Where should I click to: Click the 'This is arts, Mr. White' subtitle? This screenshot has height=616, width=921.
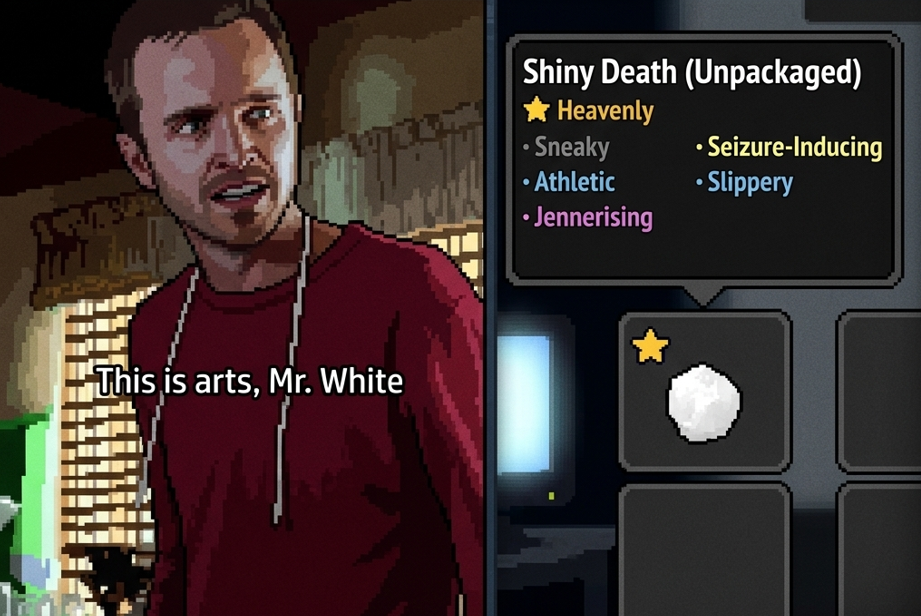point(250,381)
